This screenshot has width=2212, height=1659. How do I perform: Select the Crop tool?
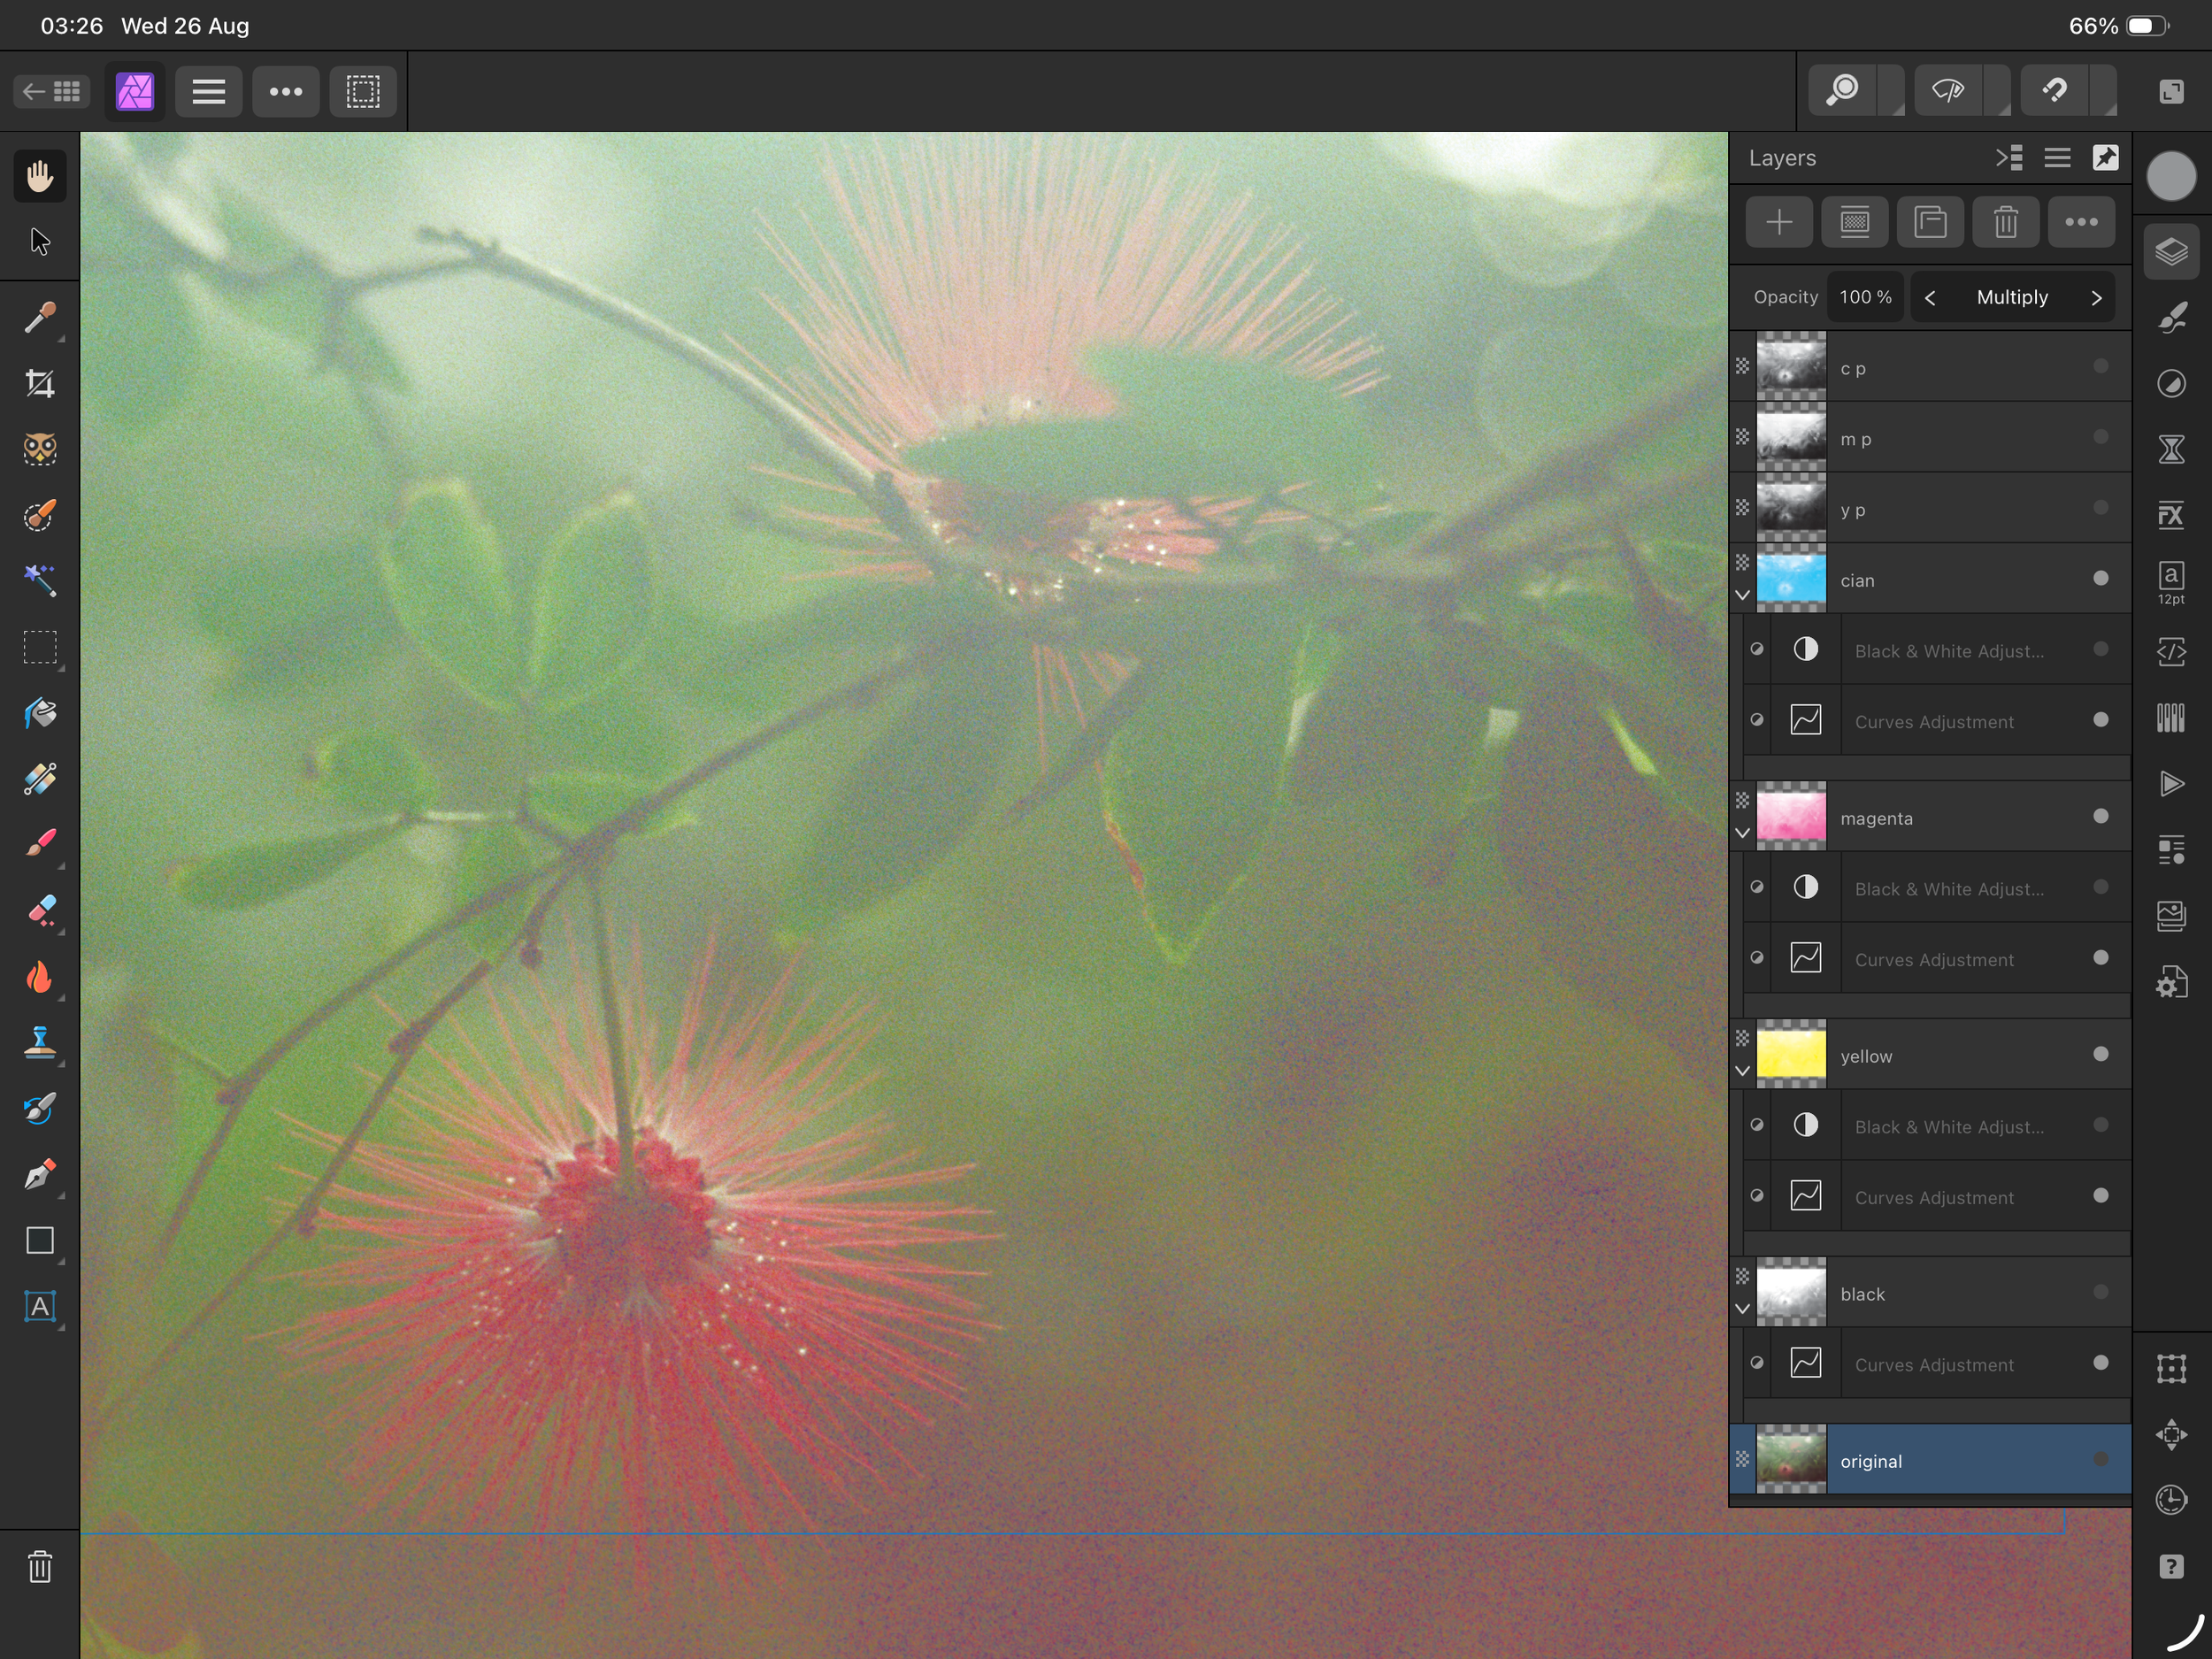(40, 383)
